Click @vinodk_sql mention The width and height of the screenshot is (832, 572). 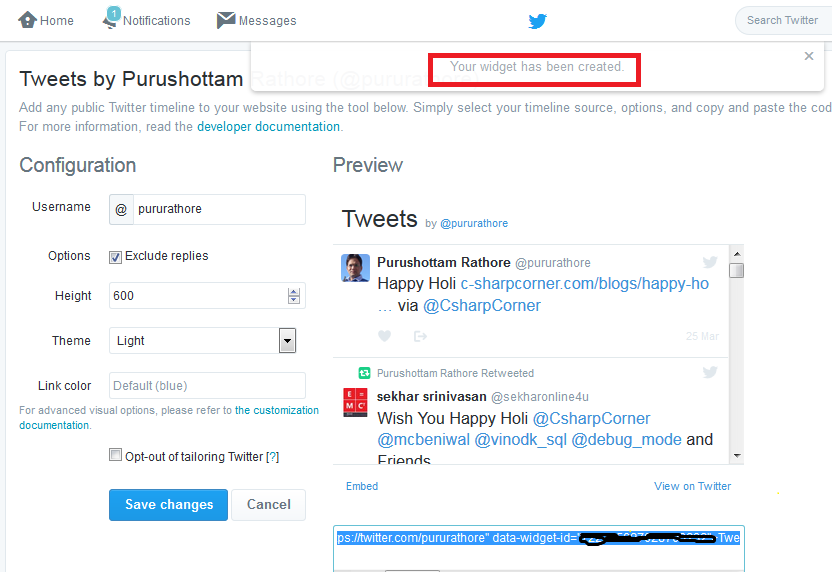point(521,440)
